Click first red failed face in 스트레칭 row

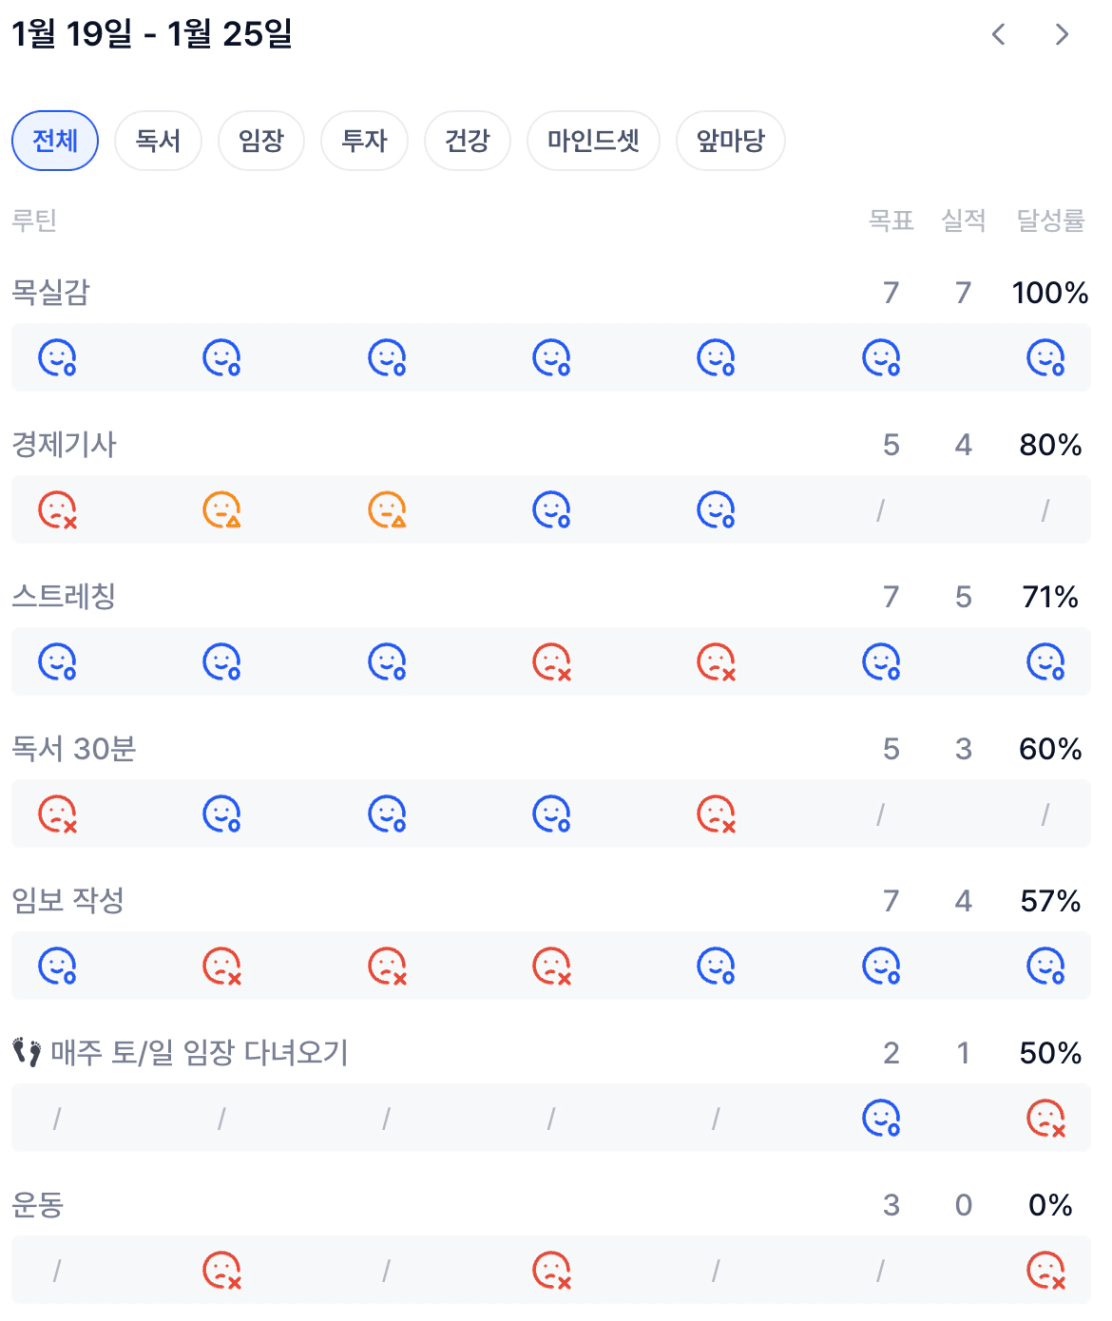551,662
